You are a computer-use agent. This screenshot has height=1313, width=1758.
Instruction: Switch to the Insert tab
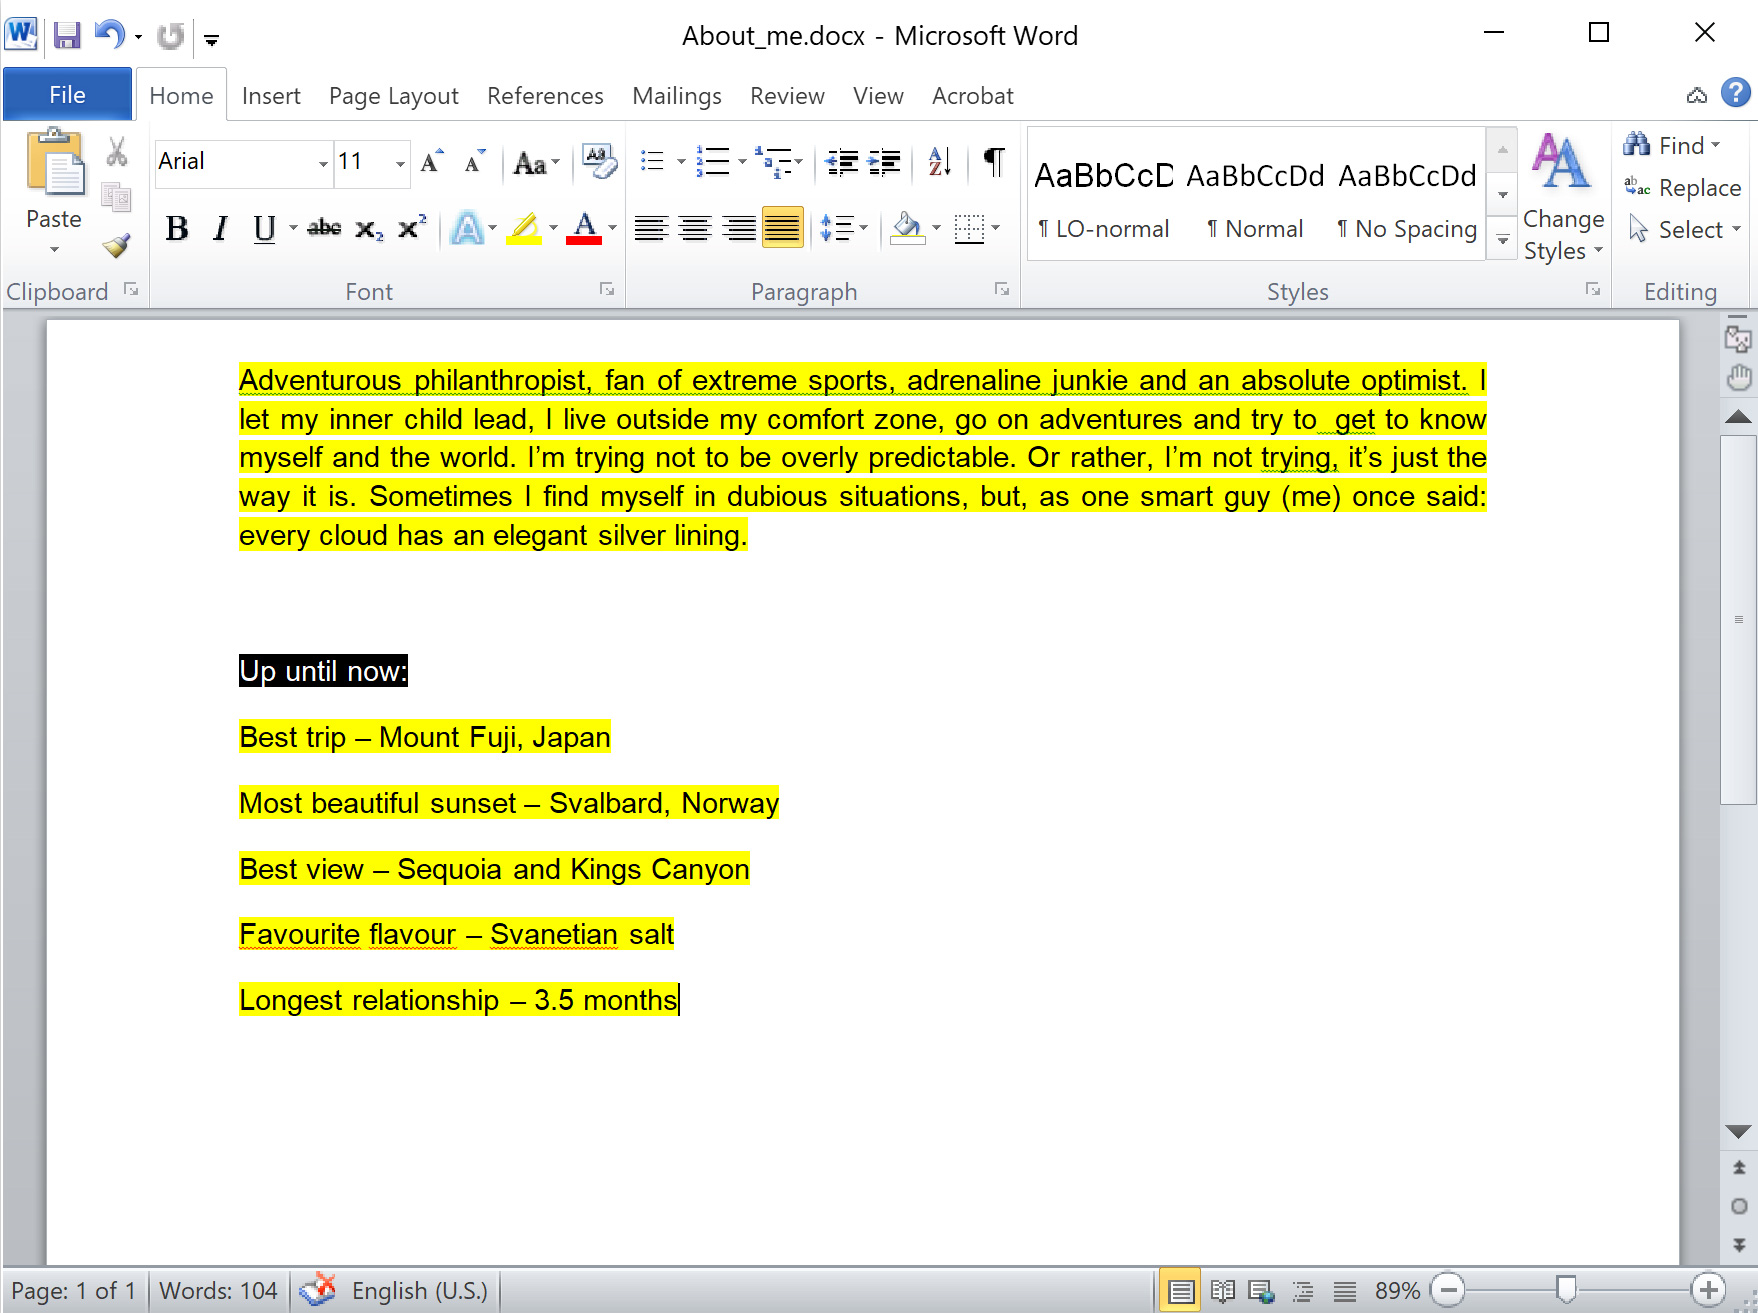coord(271,95)
